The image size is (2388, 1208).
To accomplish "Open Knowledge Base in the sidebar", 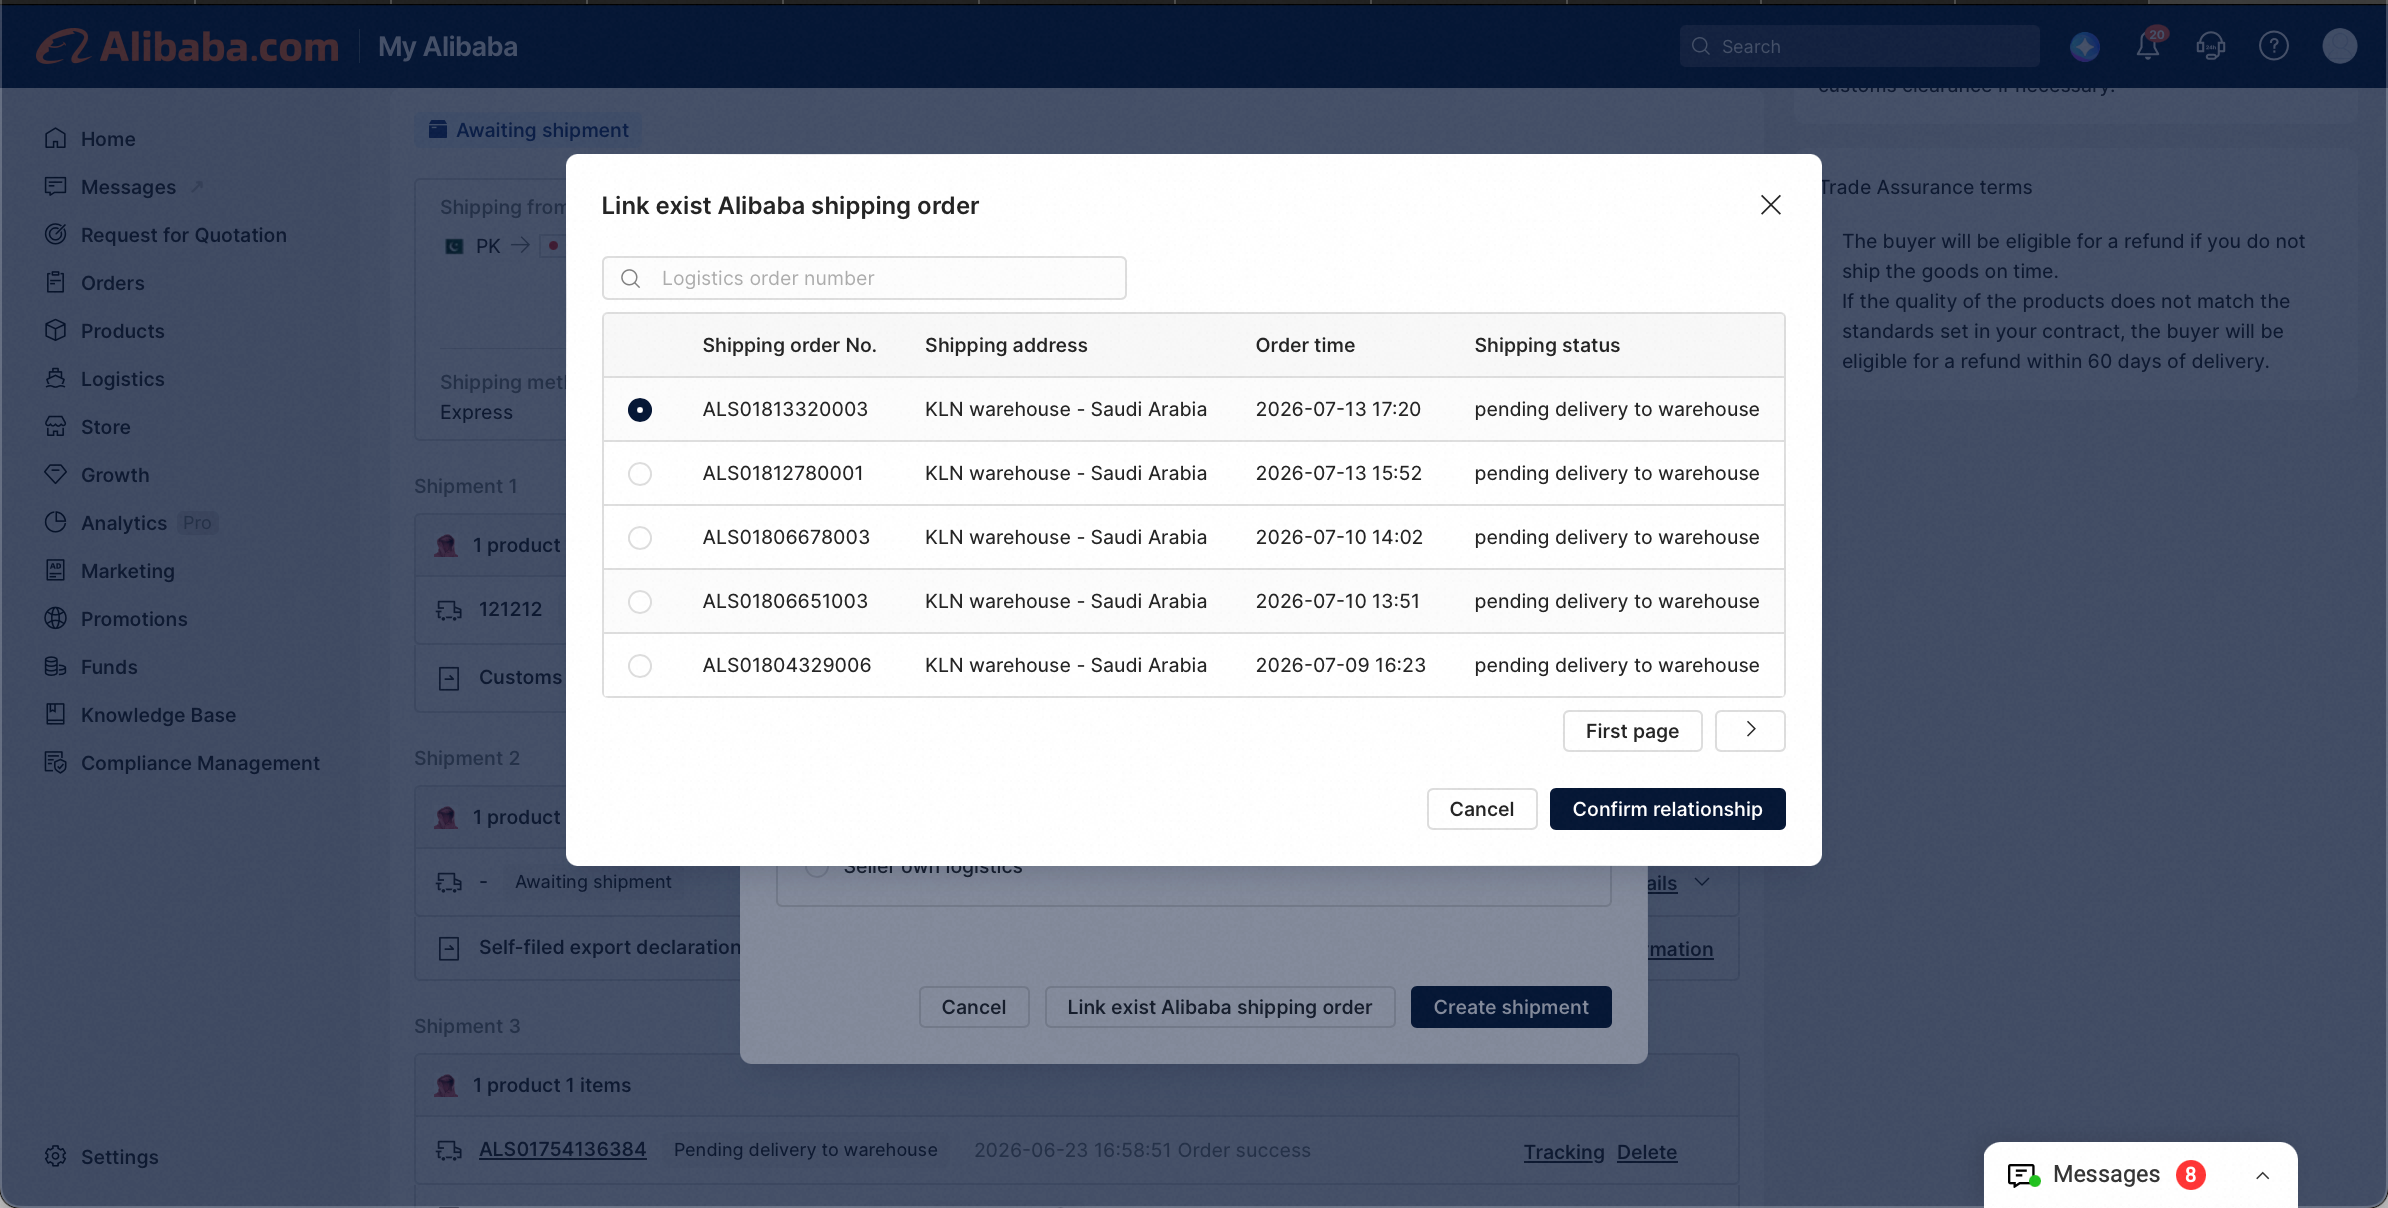I will coord(159,715).
